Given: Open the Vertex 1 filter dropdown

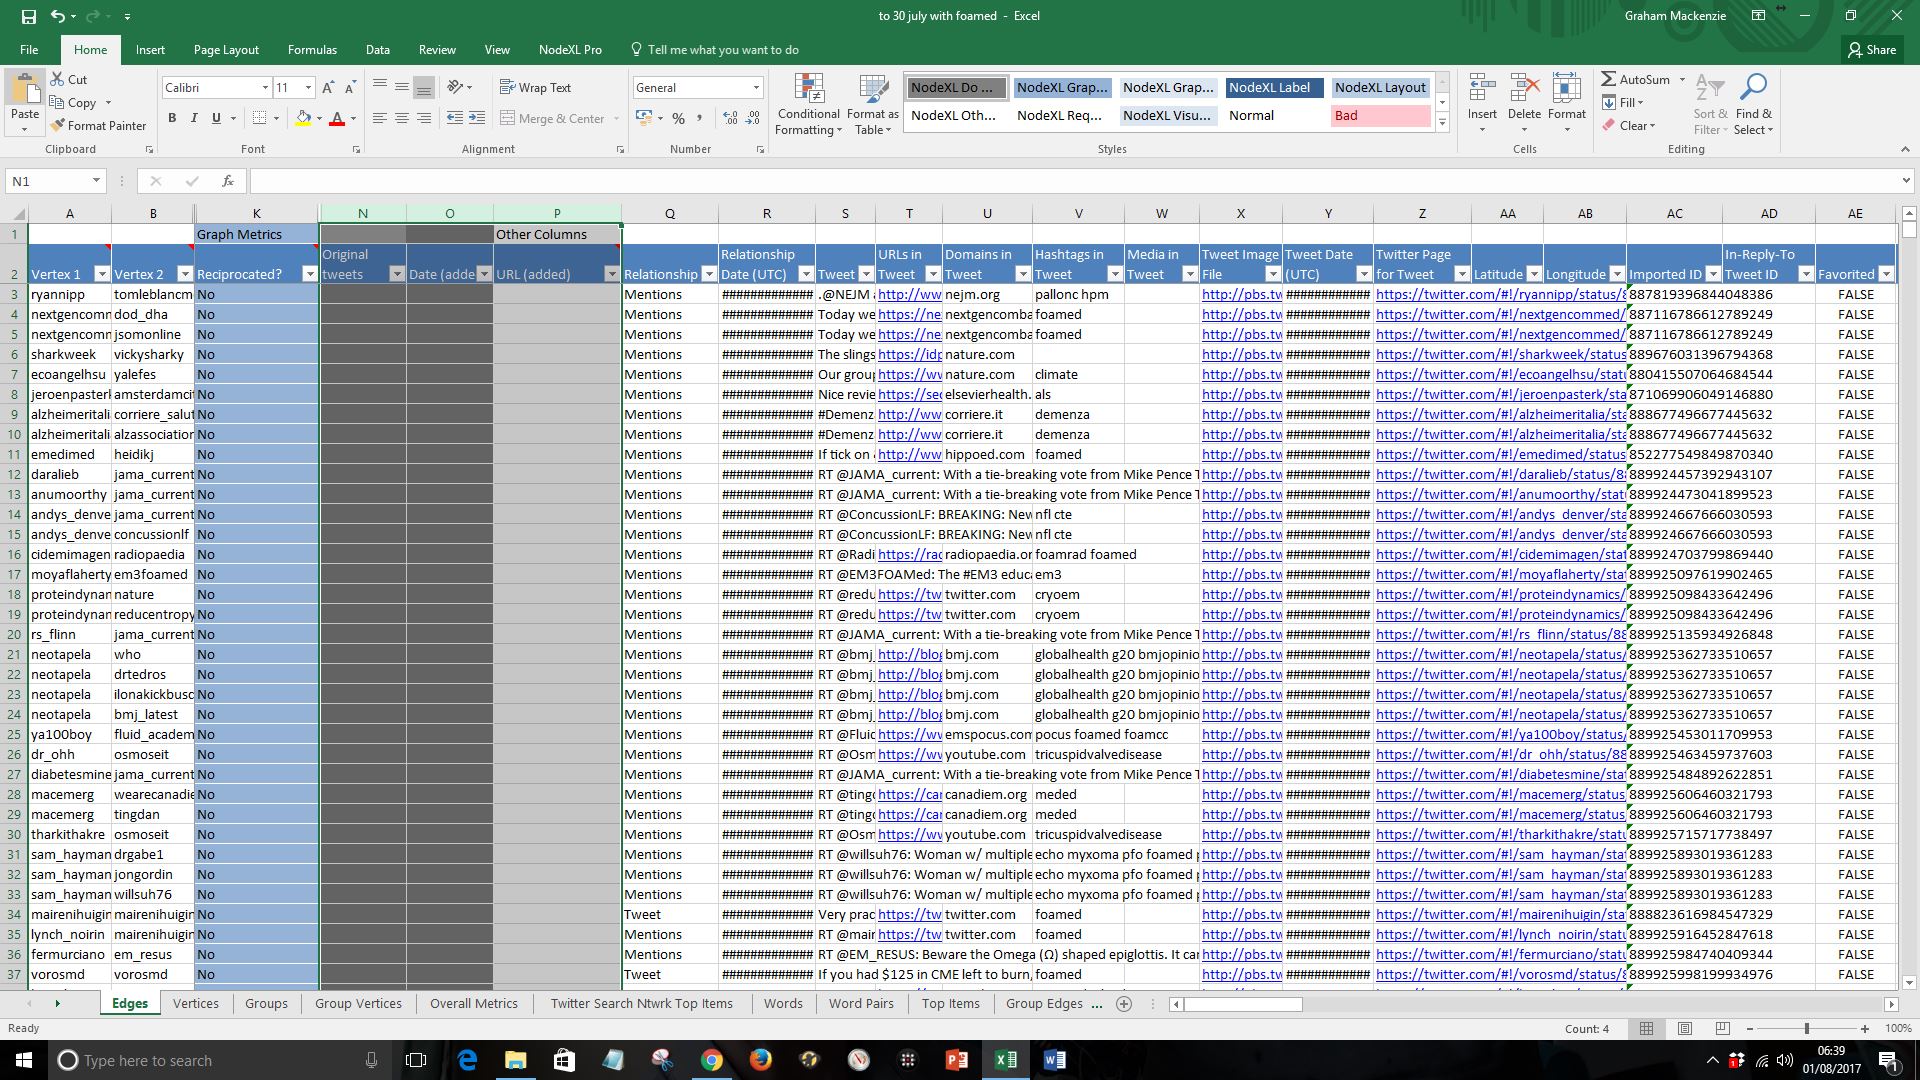Looking at the screenshot, I should 101,274.
